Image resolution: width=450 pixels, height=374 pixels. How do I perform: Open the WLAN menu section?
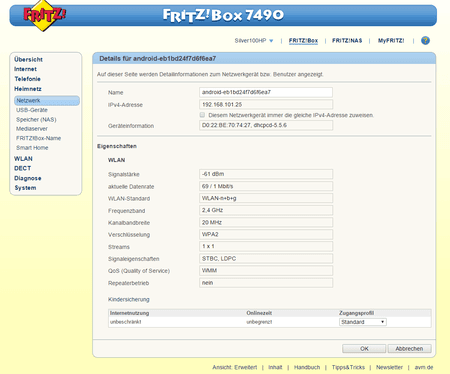click(x=23, y=159)
